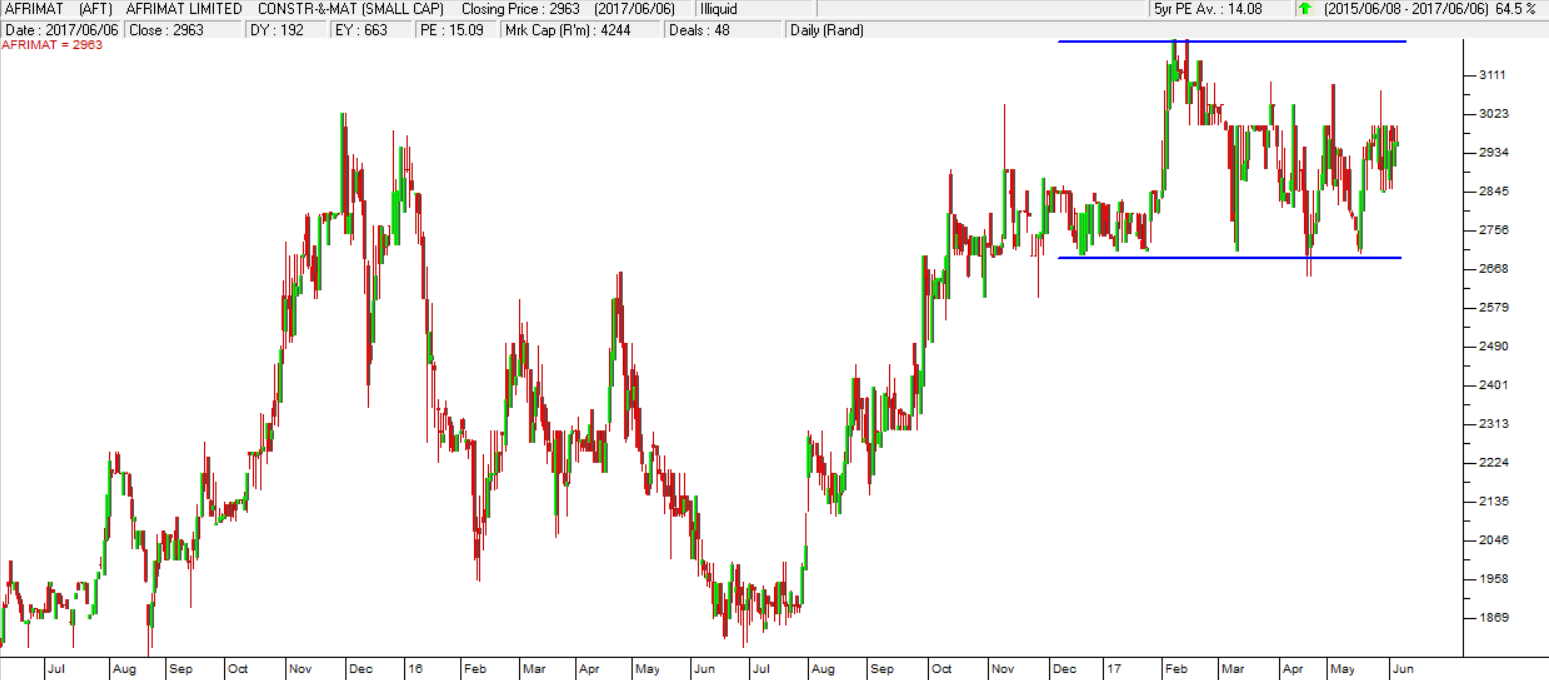
Task: Click the green up-arrow performance icon
Action: (x=1304, y=9)
